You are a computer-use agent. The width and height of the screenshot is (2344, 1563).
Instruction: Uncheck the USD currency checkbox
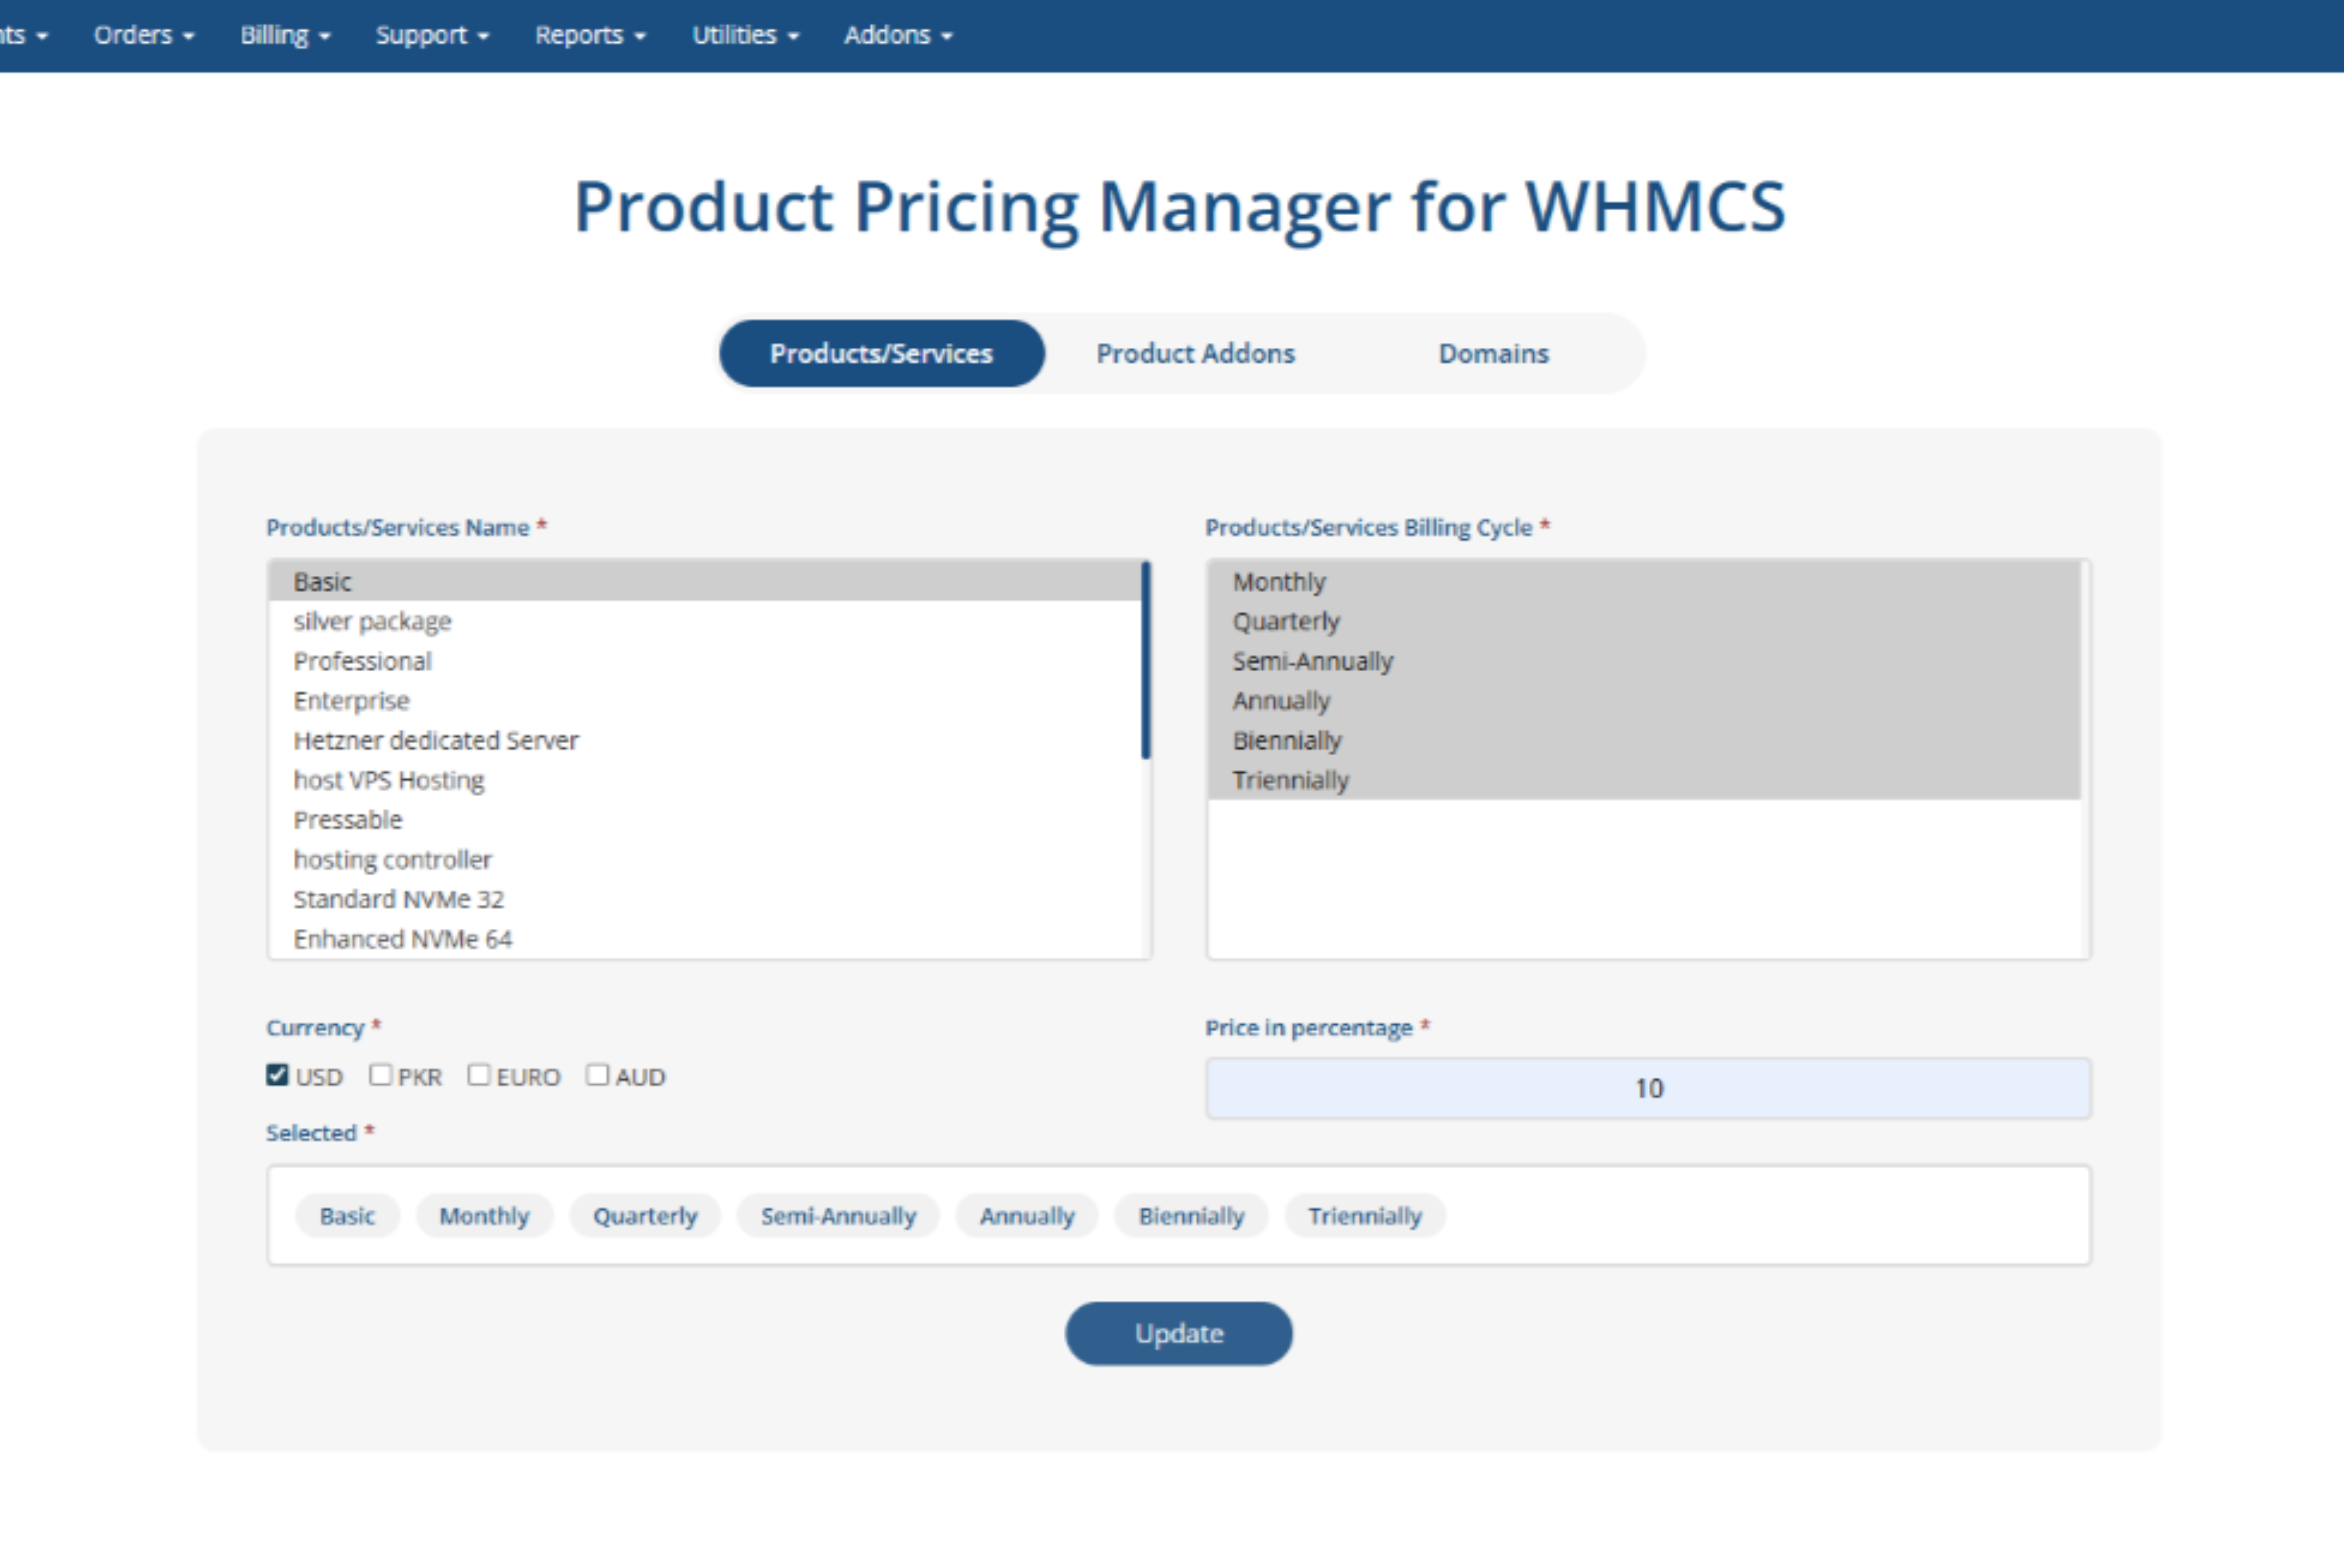click(277, 1075)
